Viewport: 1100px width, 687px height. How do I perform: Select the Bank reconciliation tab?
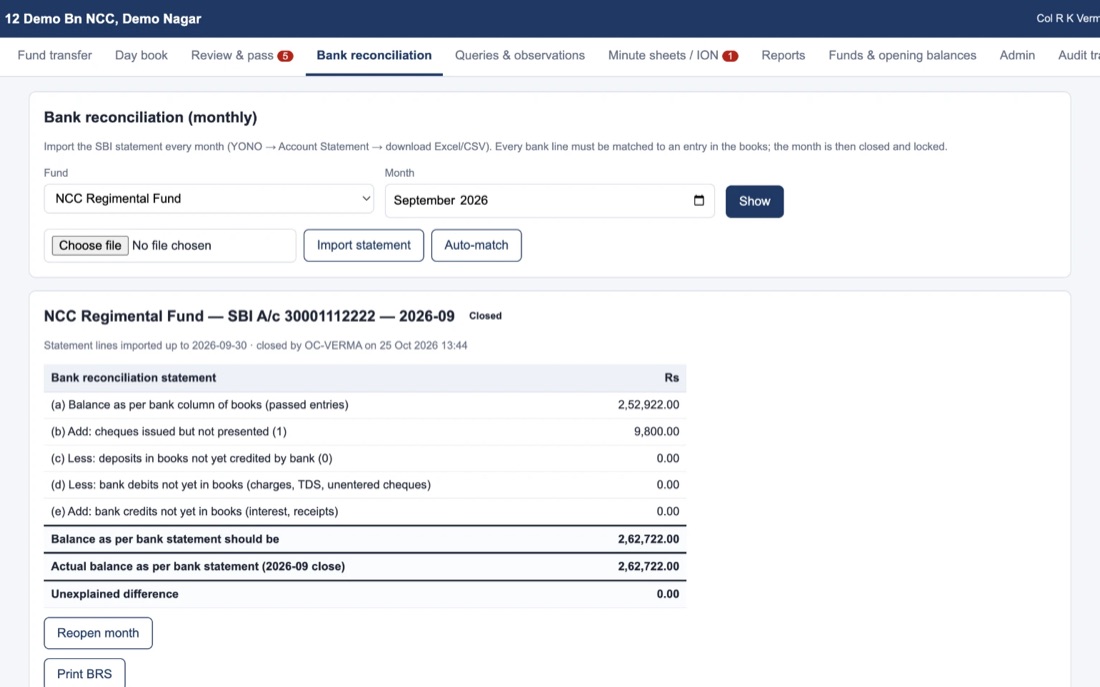(x=374, y=55)
